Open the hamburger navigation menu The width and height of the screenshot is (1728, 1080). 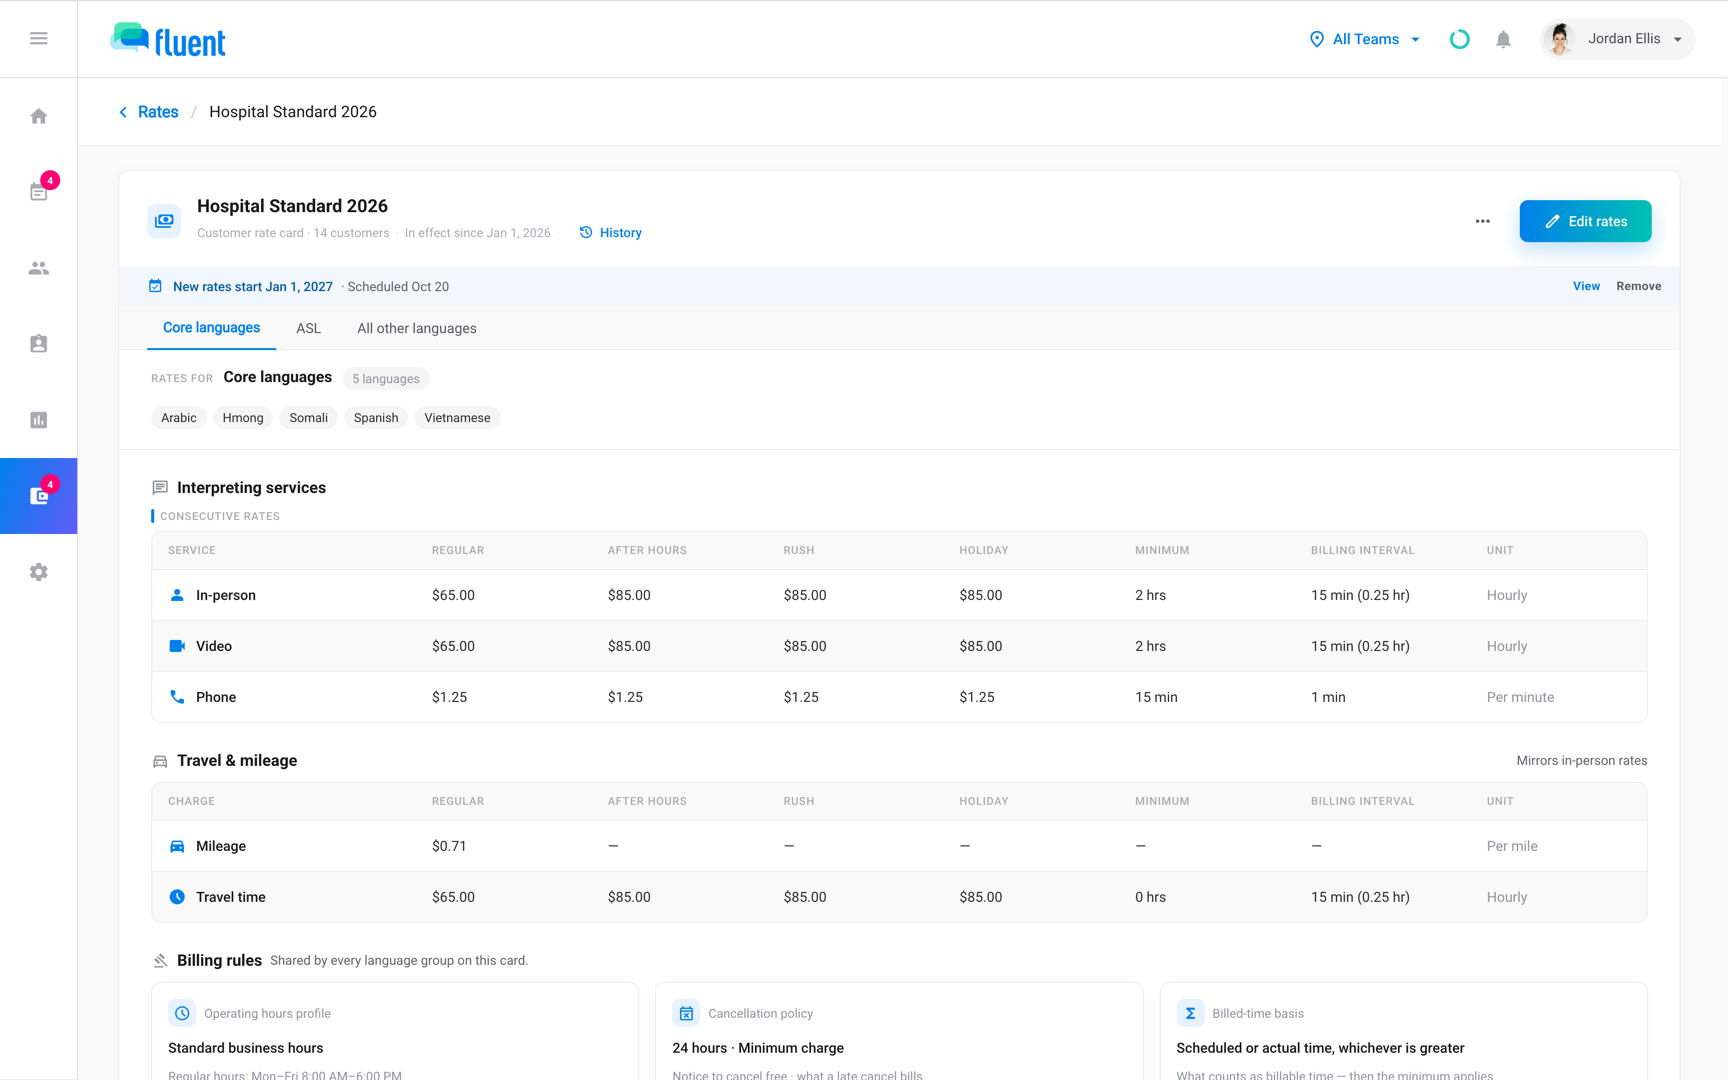[x=39, y=39]
